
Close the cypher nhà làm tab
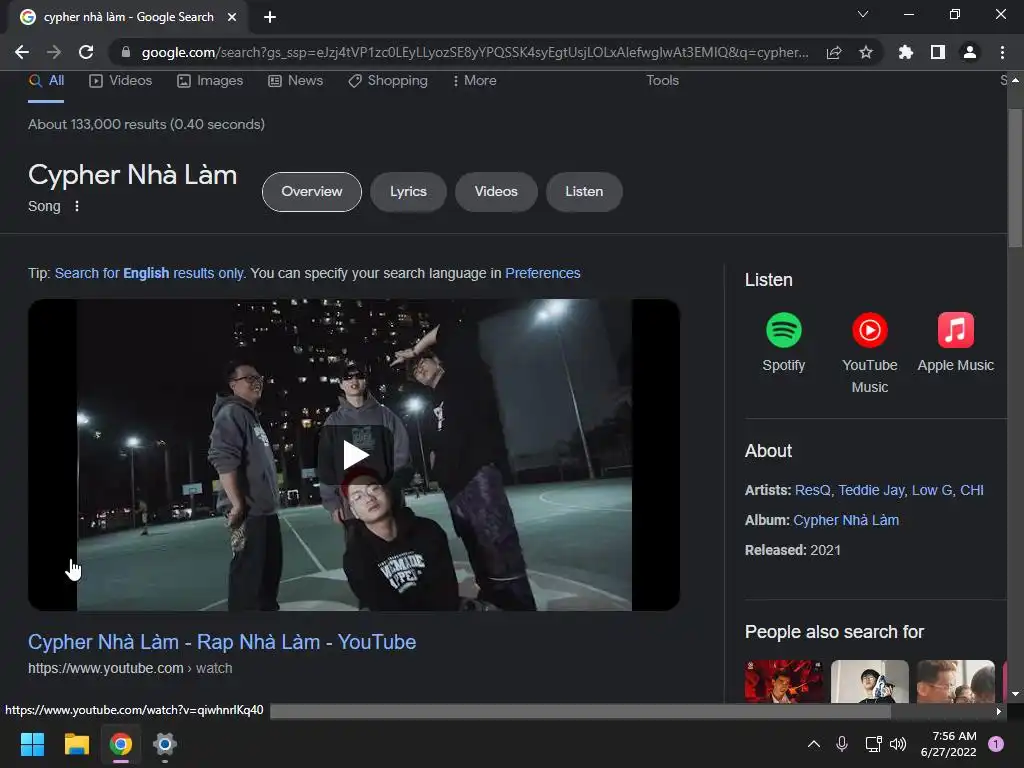232,17
